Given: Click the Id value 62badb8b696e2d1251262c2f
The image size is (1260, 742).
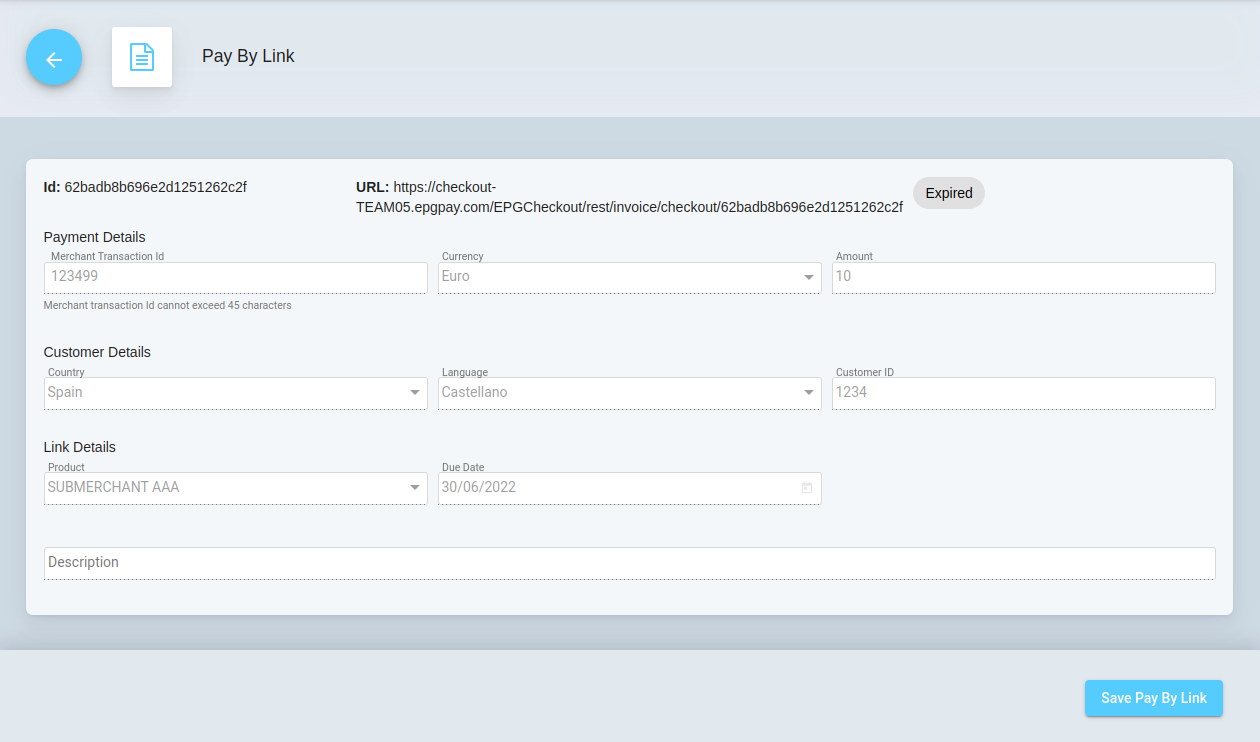Looking at the screenshot, I should (x=155, y=187).
